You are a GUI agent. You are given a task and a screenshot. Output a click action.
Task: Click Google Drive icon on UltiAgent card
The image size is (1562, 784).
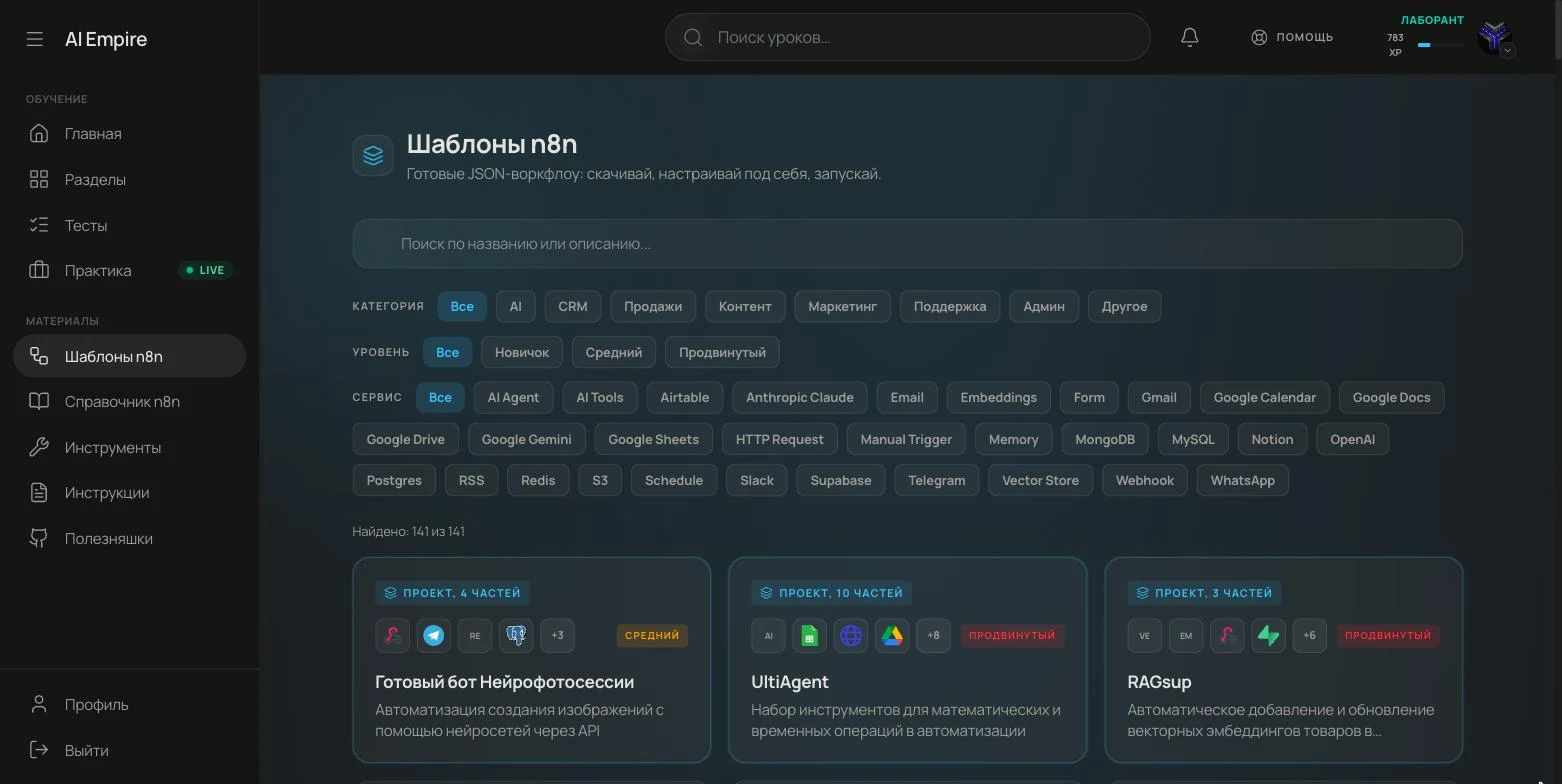[x=892, y=635]
